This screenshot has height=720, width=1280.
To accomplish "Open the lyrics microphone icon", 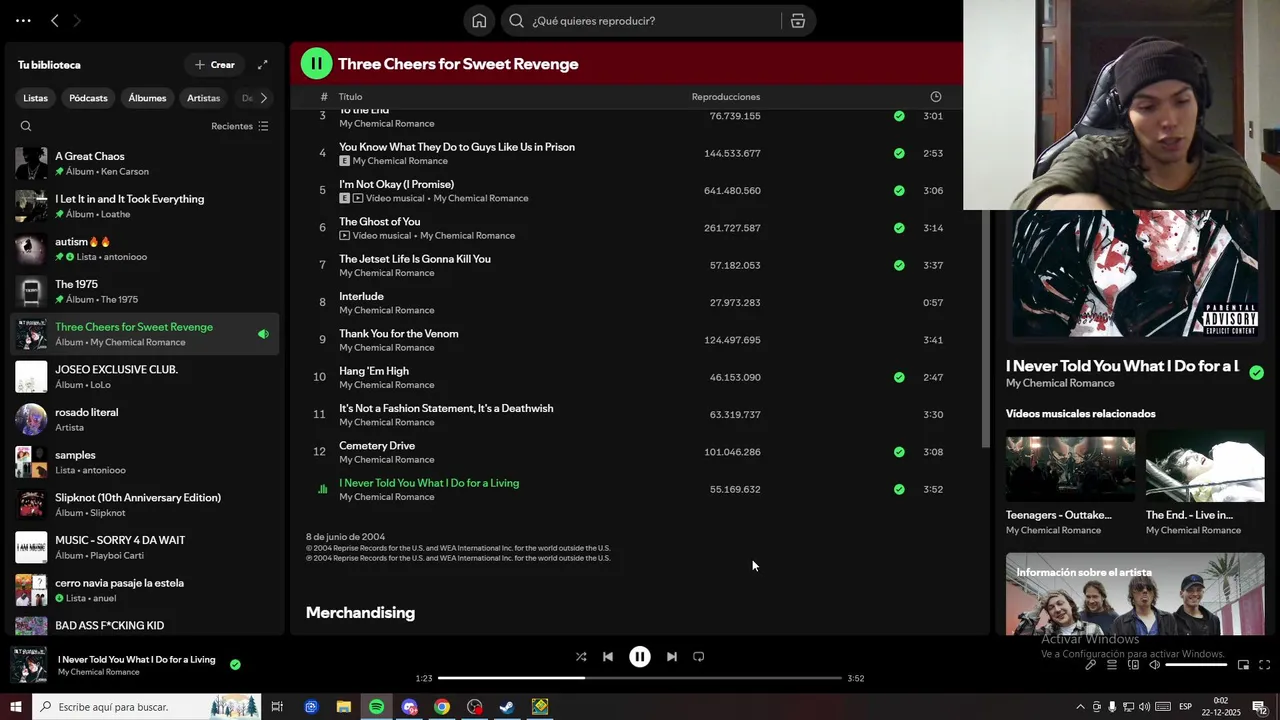I will pyautogui.click(x=1091, y=665).
